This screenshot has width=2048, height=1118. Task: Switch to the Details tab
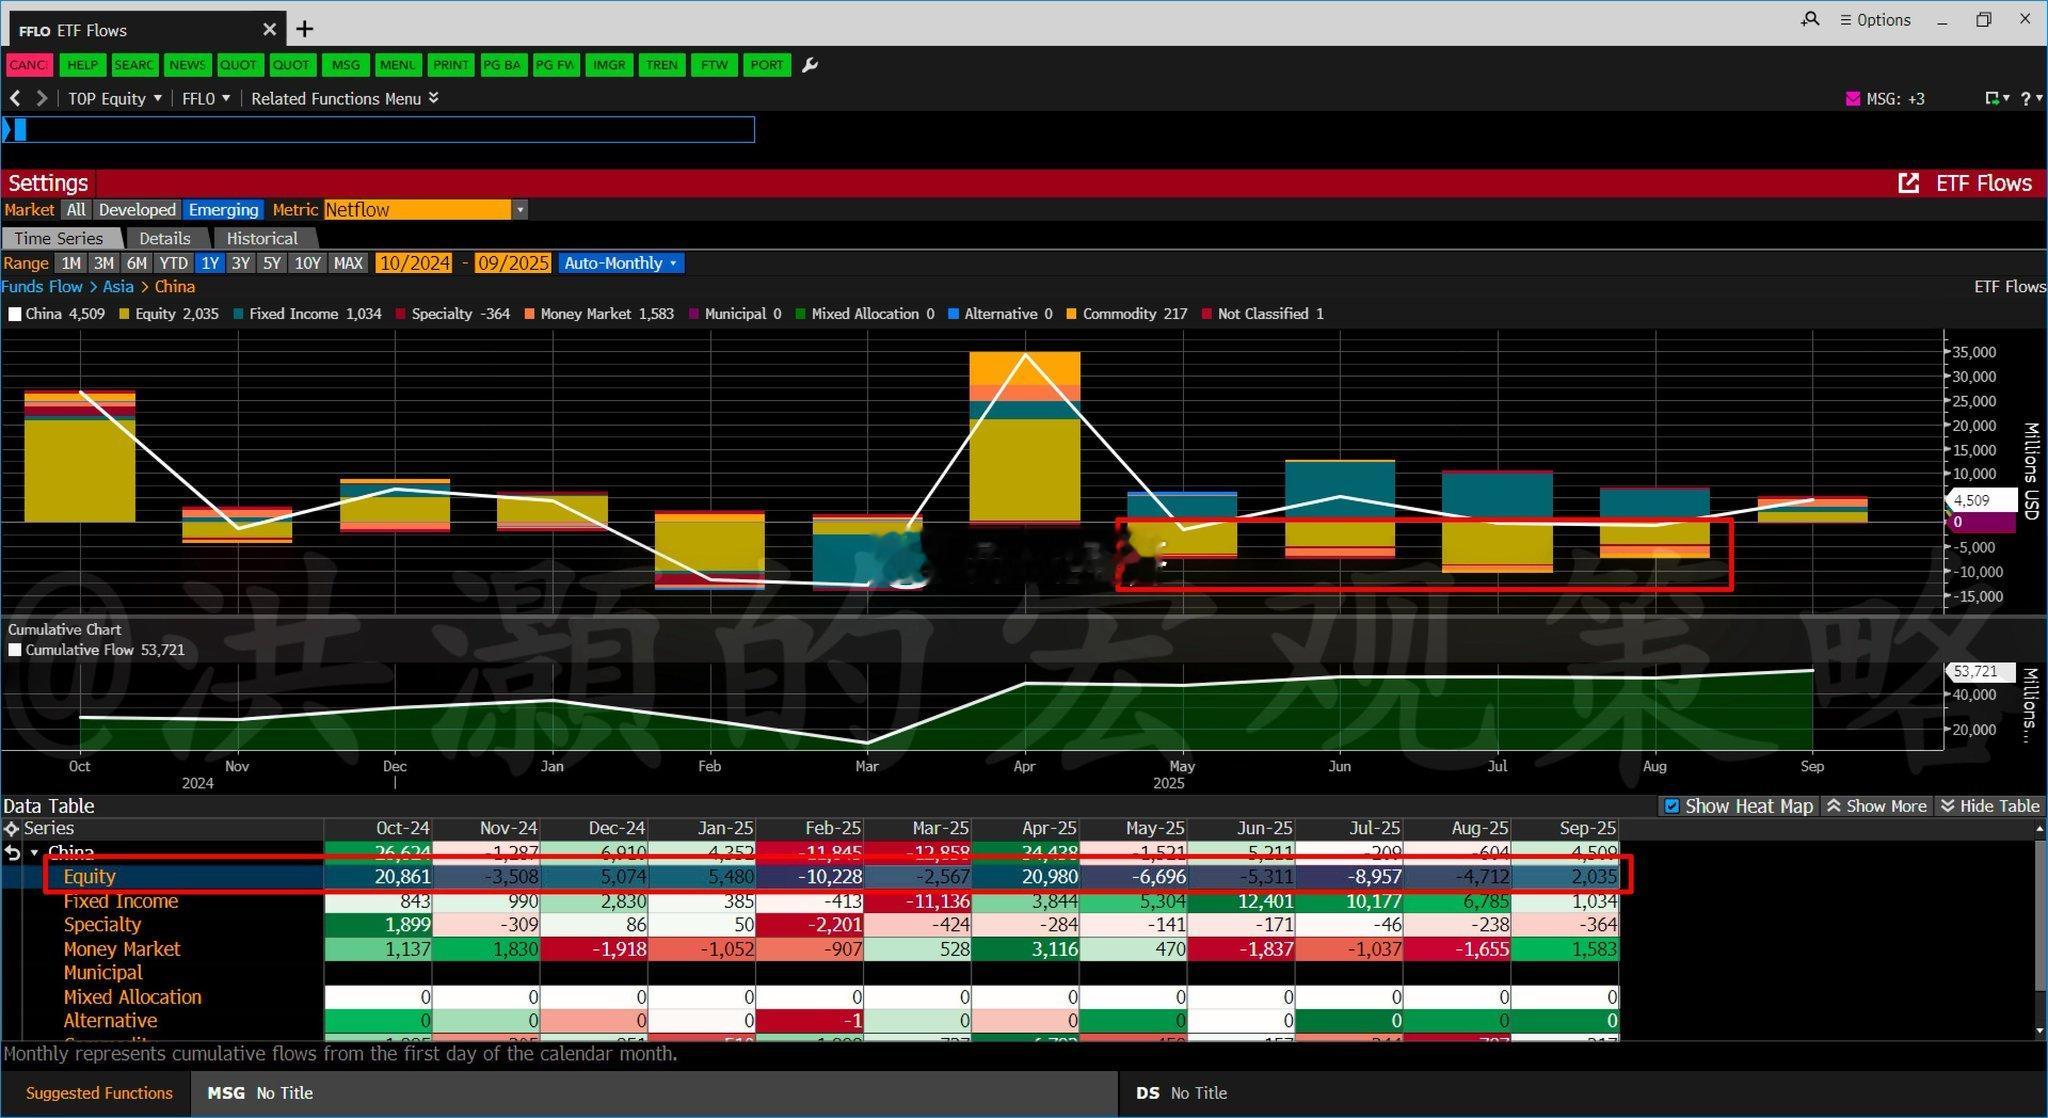click(x=164, y=238)
